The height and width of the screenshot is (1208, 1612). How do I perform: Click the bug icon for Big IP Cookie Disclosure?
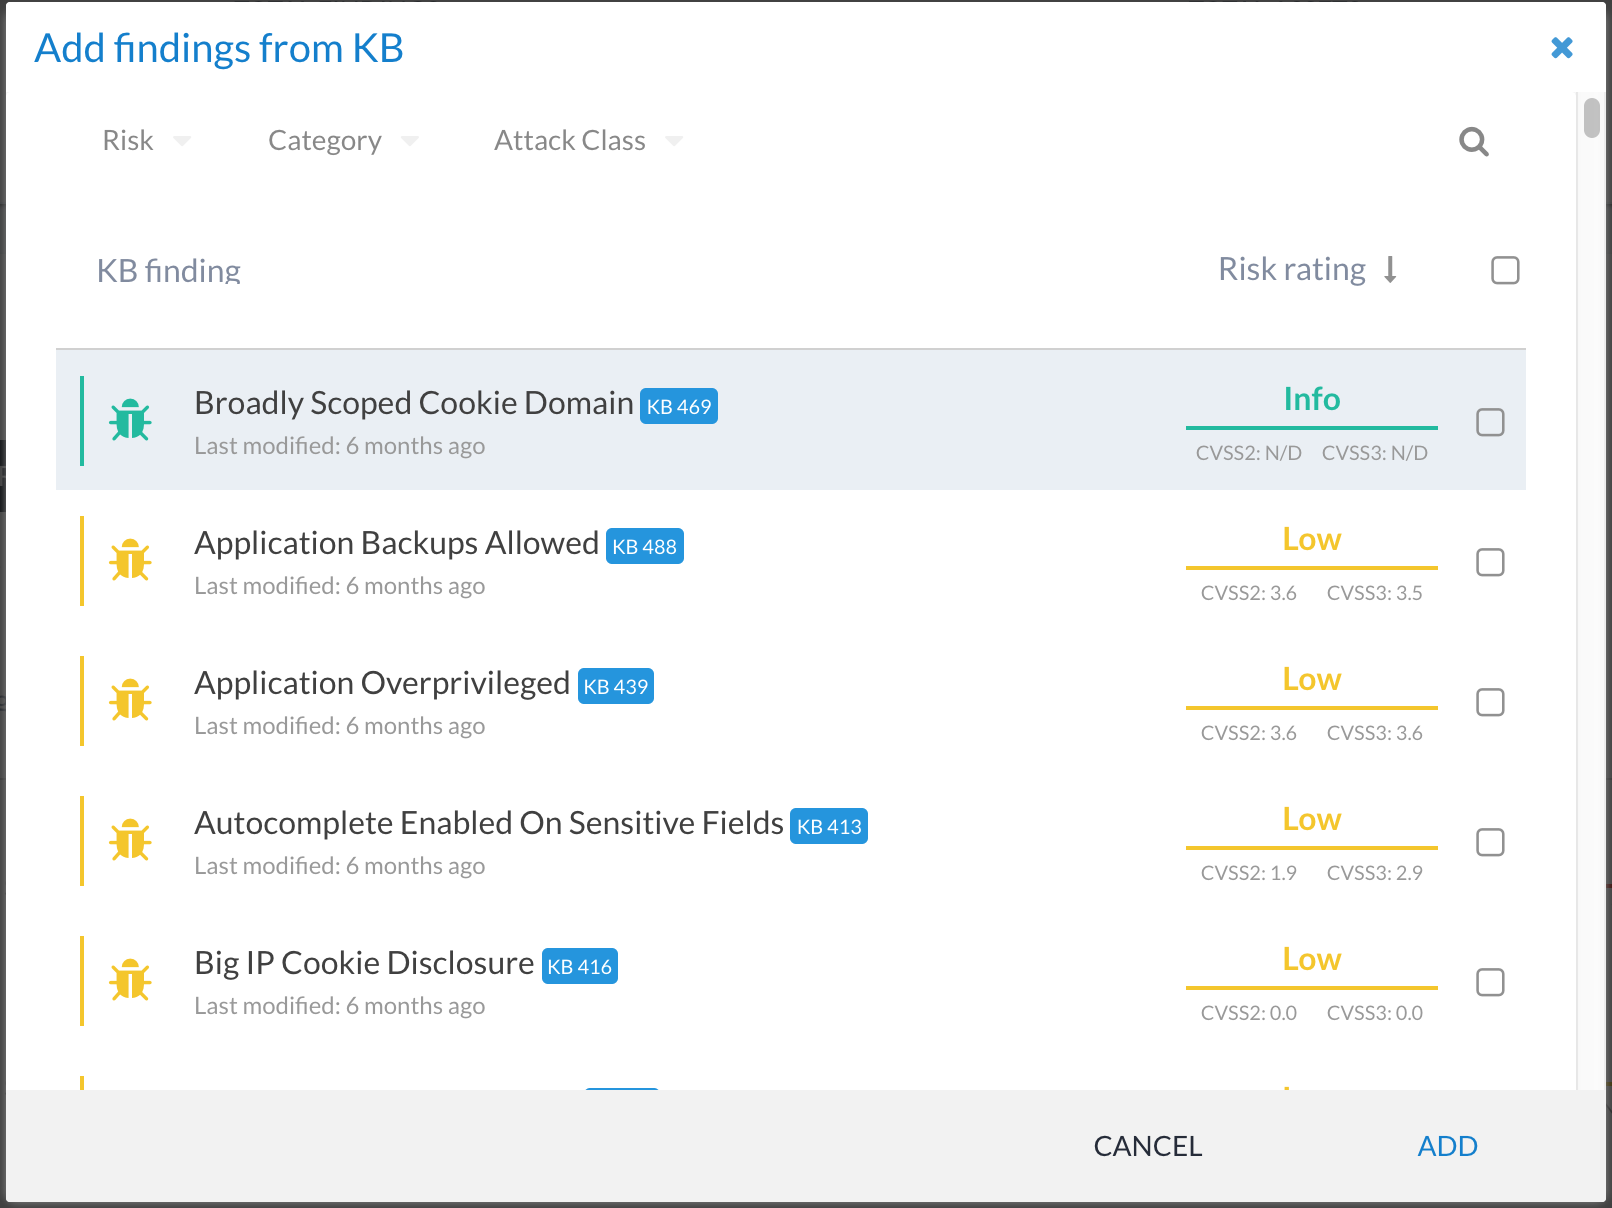coord(131,980)
